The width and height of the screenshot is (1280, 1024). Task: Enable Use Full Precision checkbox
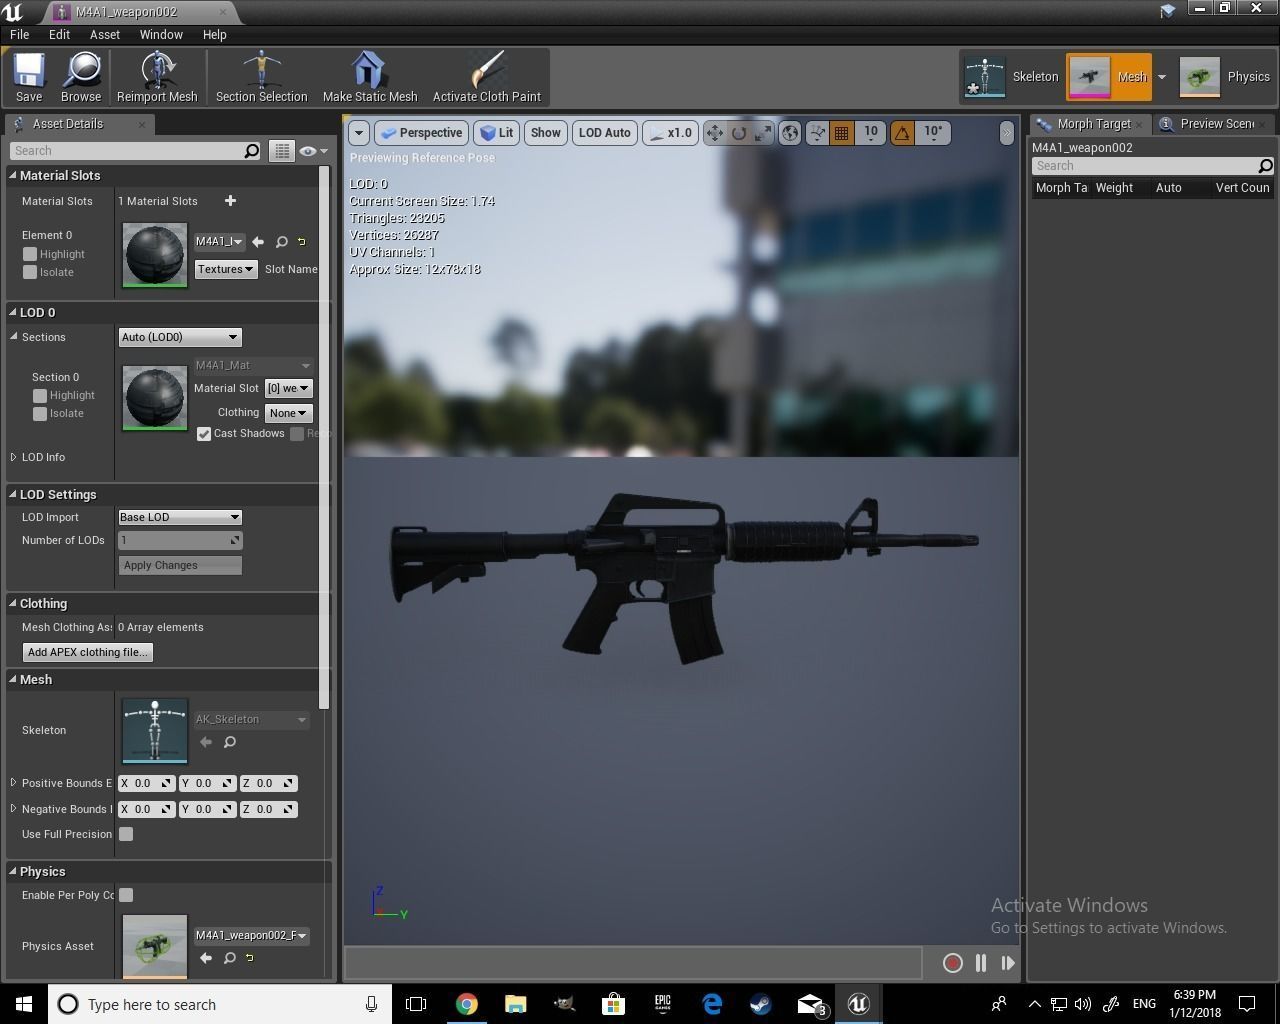pyautogui.click(x=126, y=834)
